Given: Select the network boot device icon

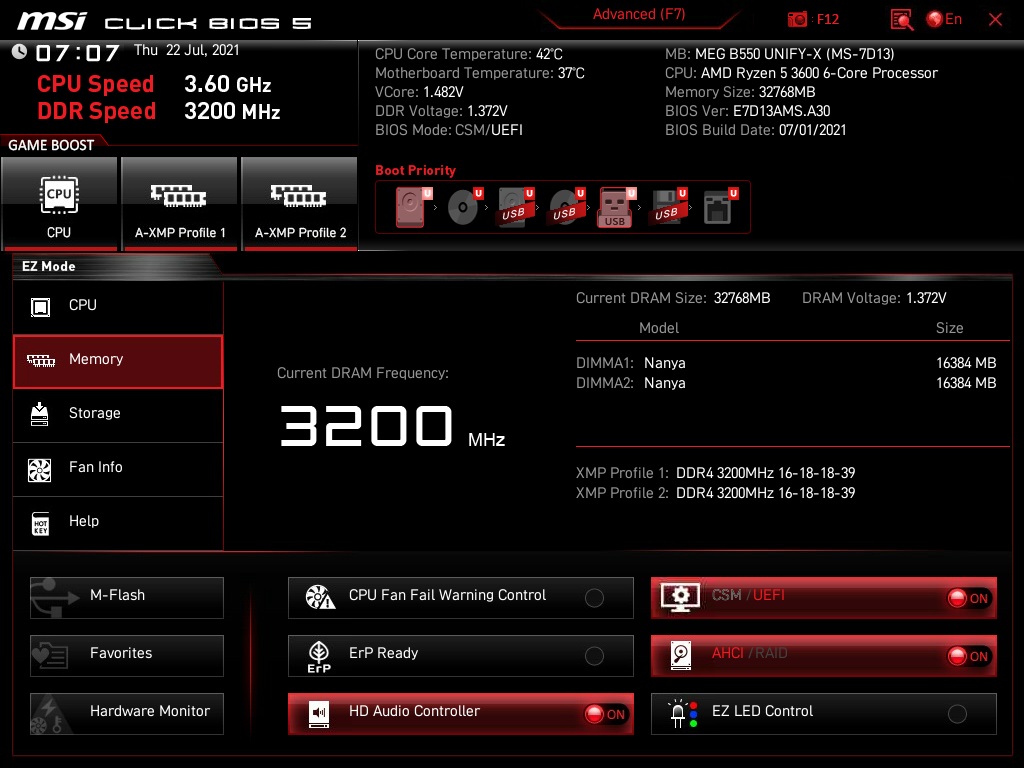Looking at the screenshot, I should 720,207.
